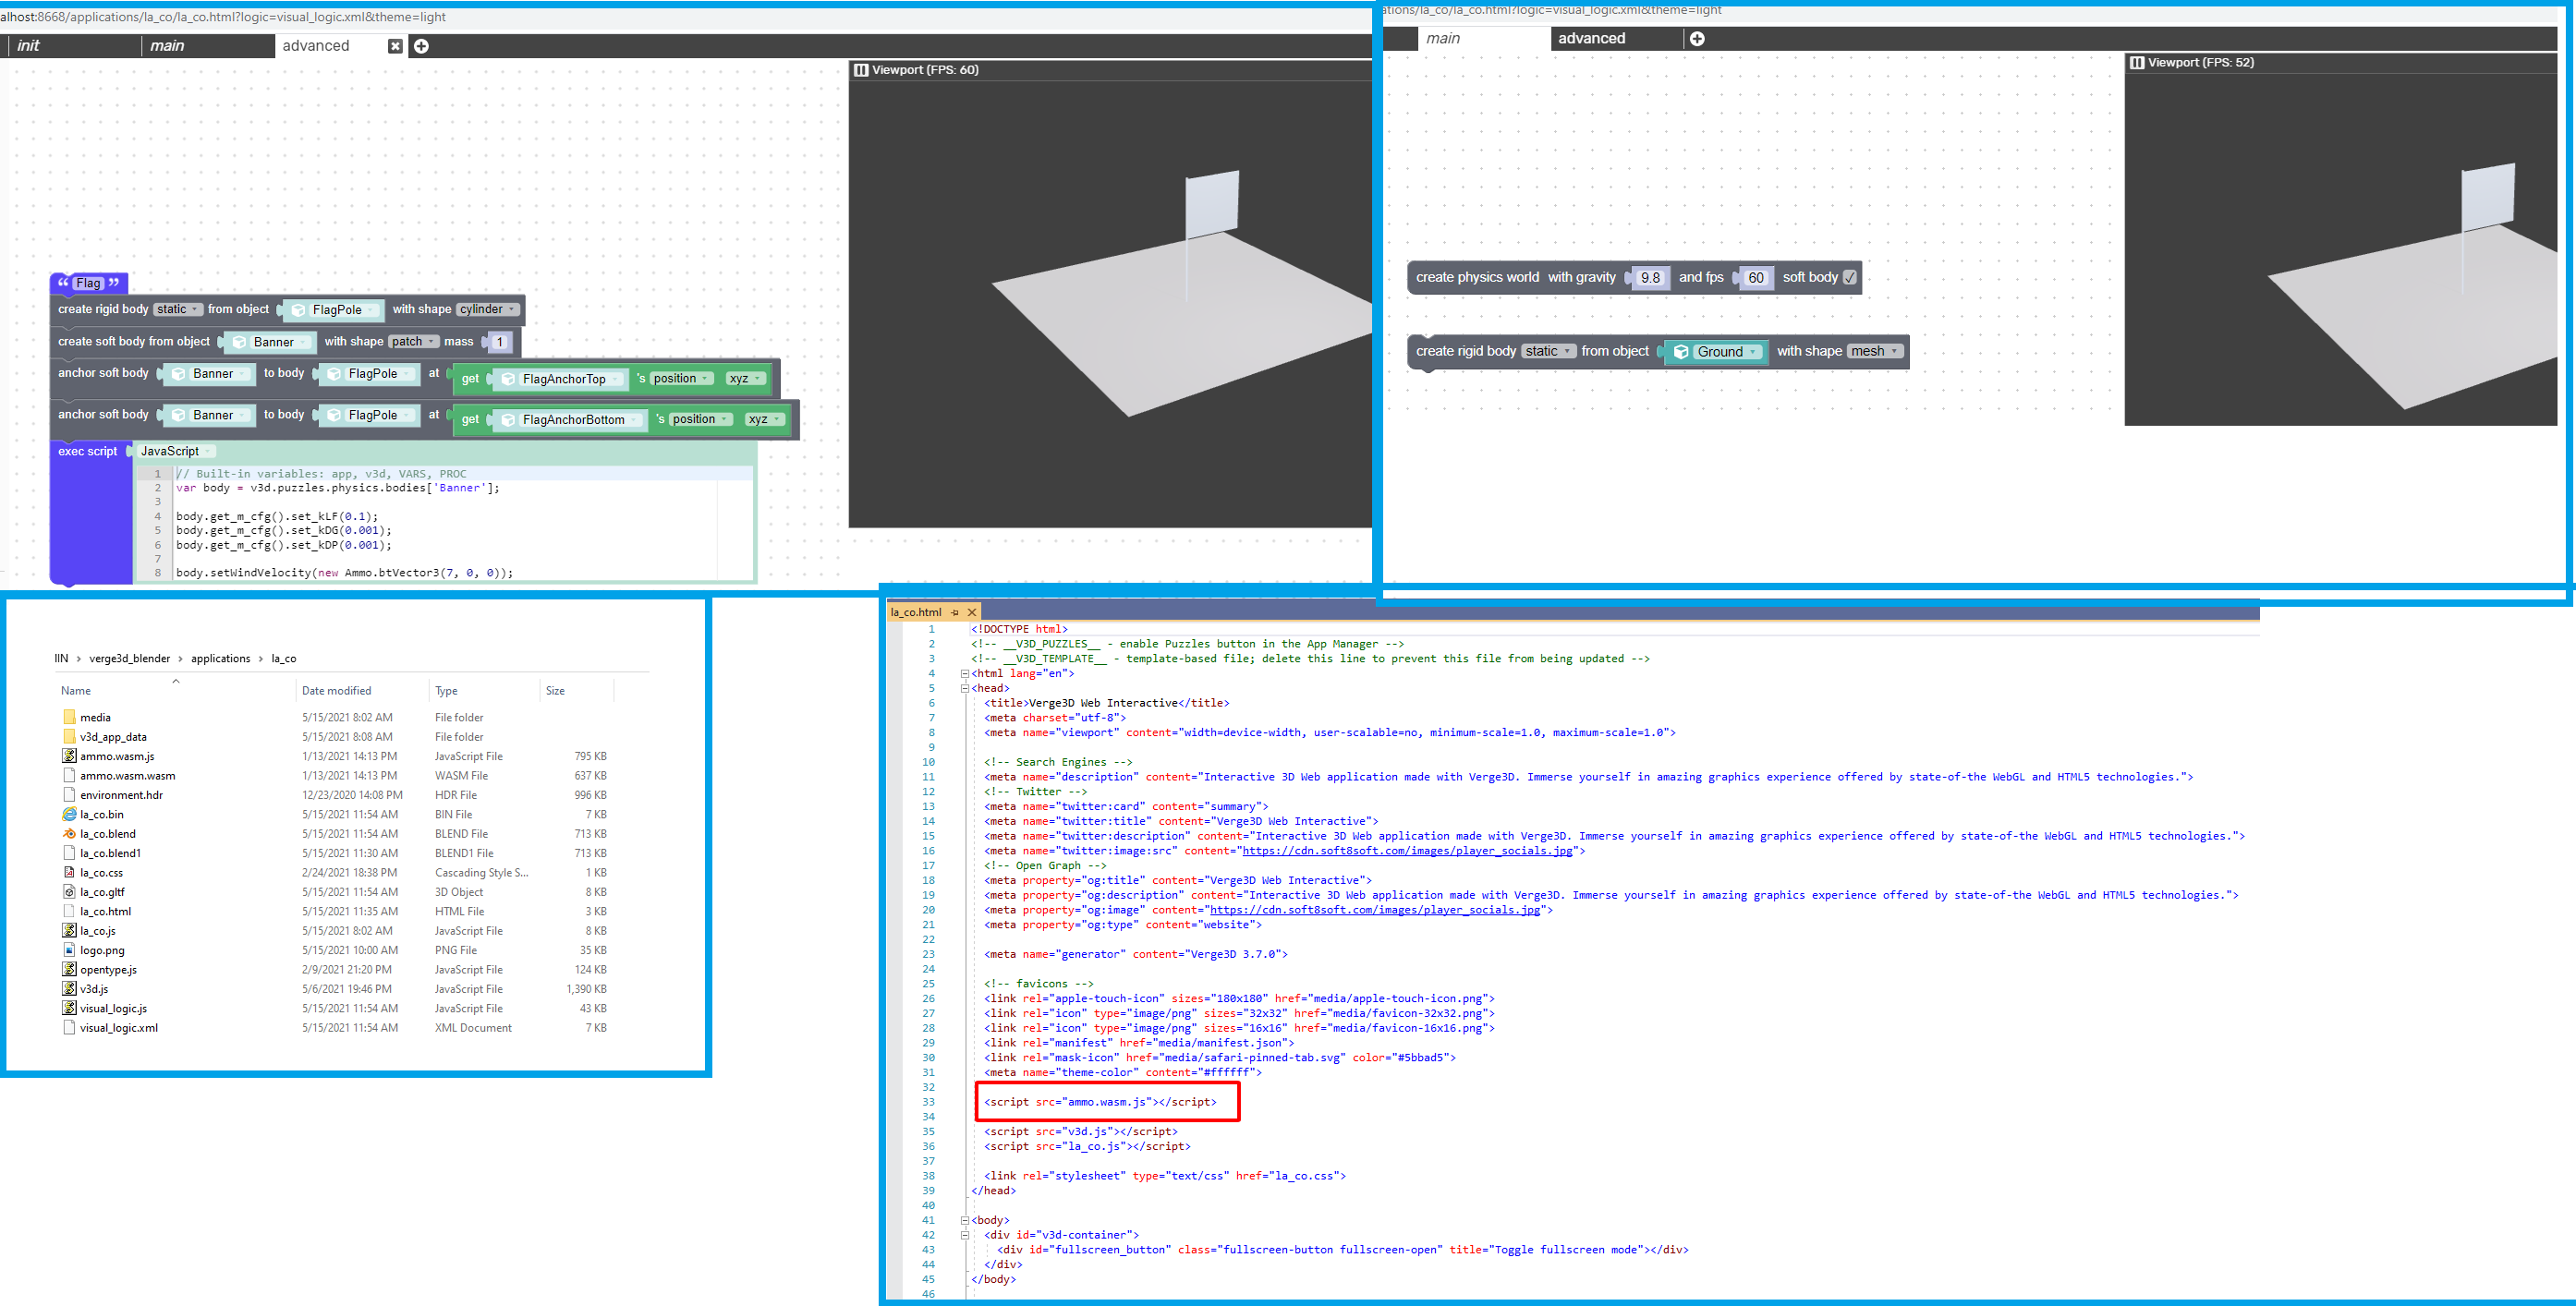Screen dimensions: 2576x1306
Task: Select the visual_logic.js file icon
Action: coord(69,1008)
